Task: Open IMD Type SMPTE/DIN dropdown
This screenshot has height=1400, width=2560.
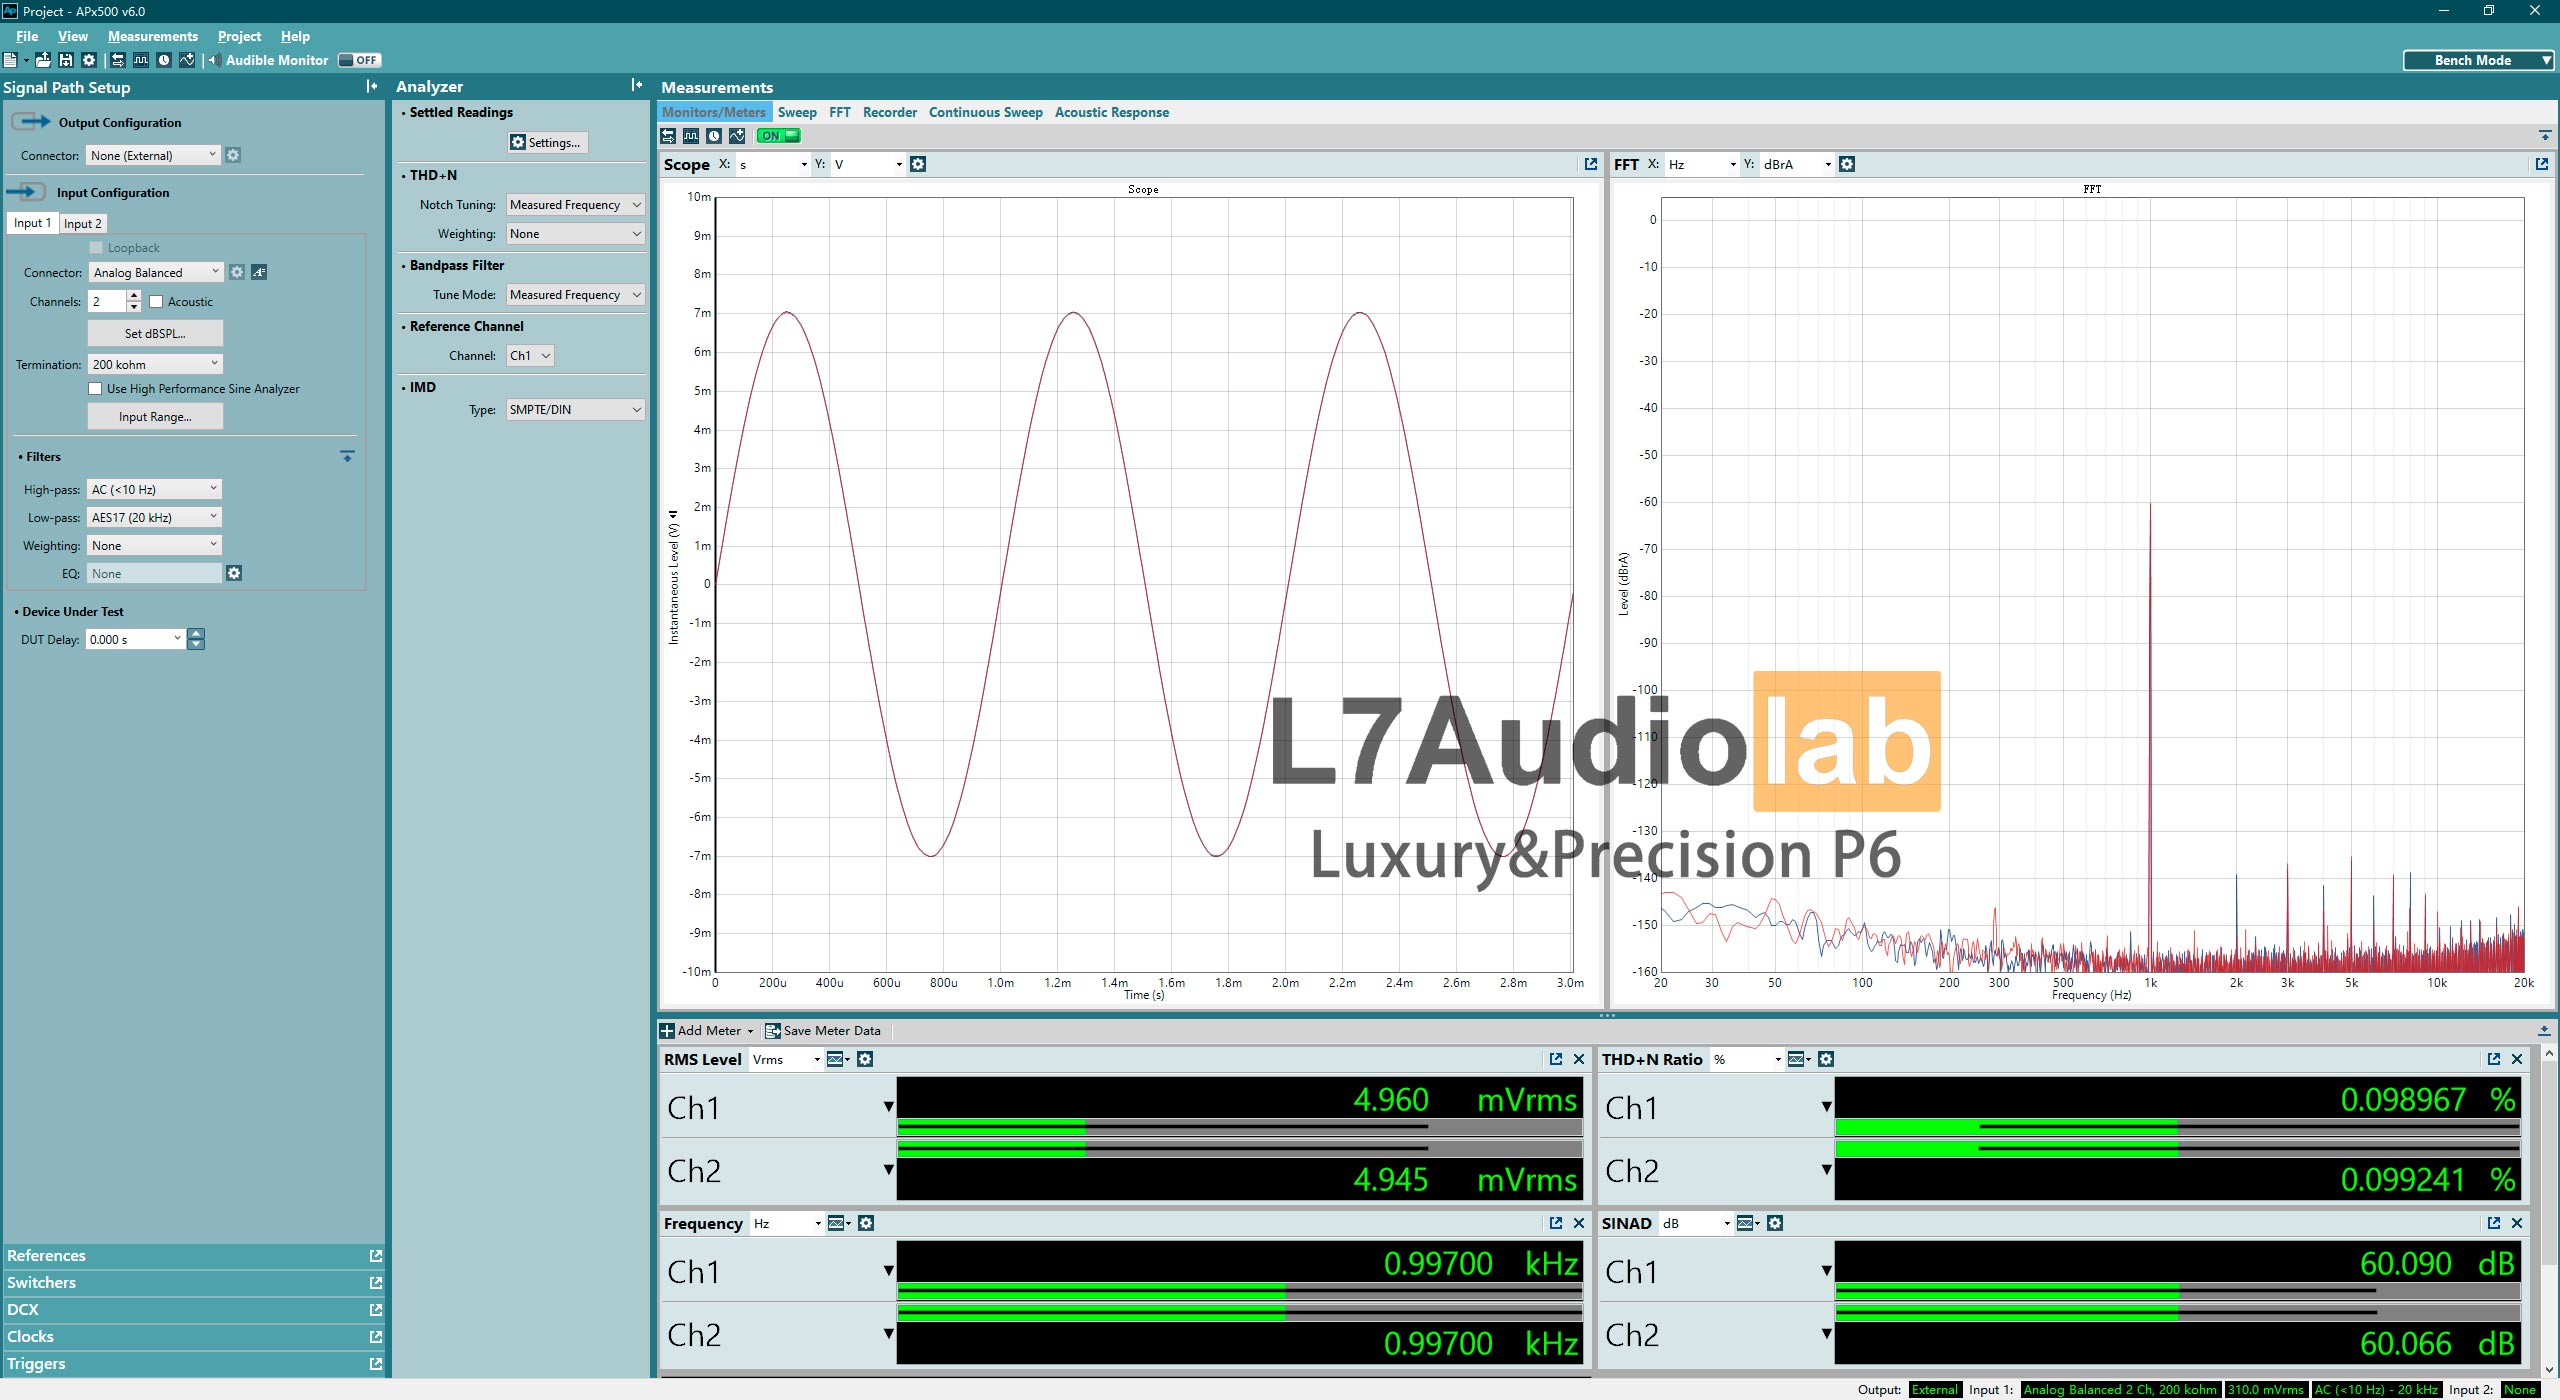Action: pos(575,409)
